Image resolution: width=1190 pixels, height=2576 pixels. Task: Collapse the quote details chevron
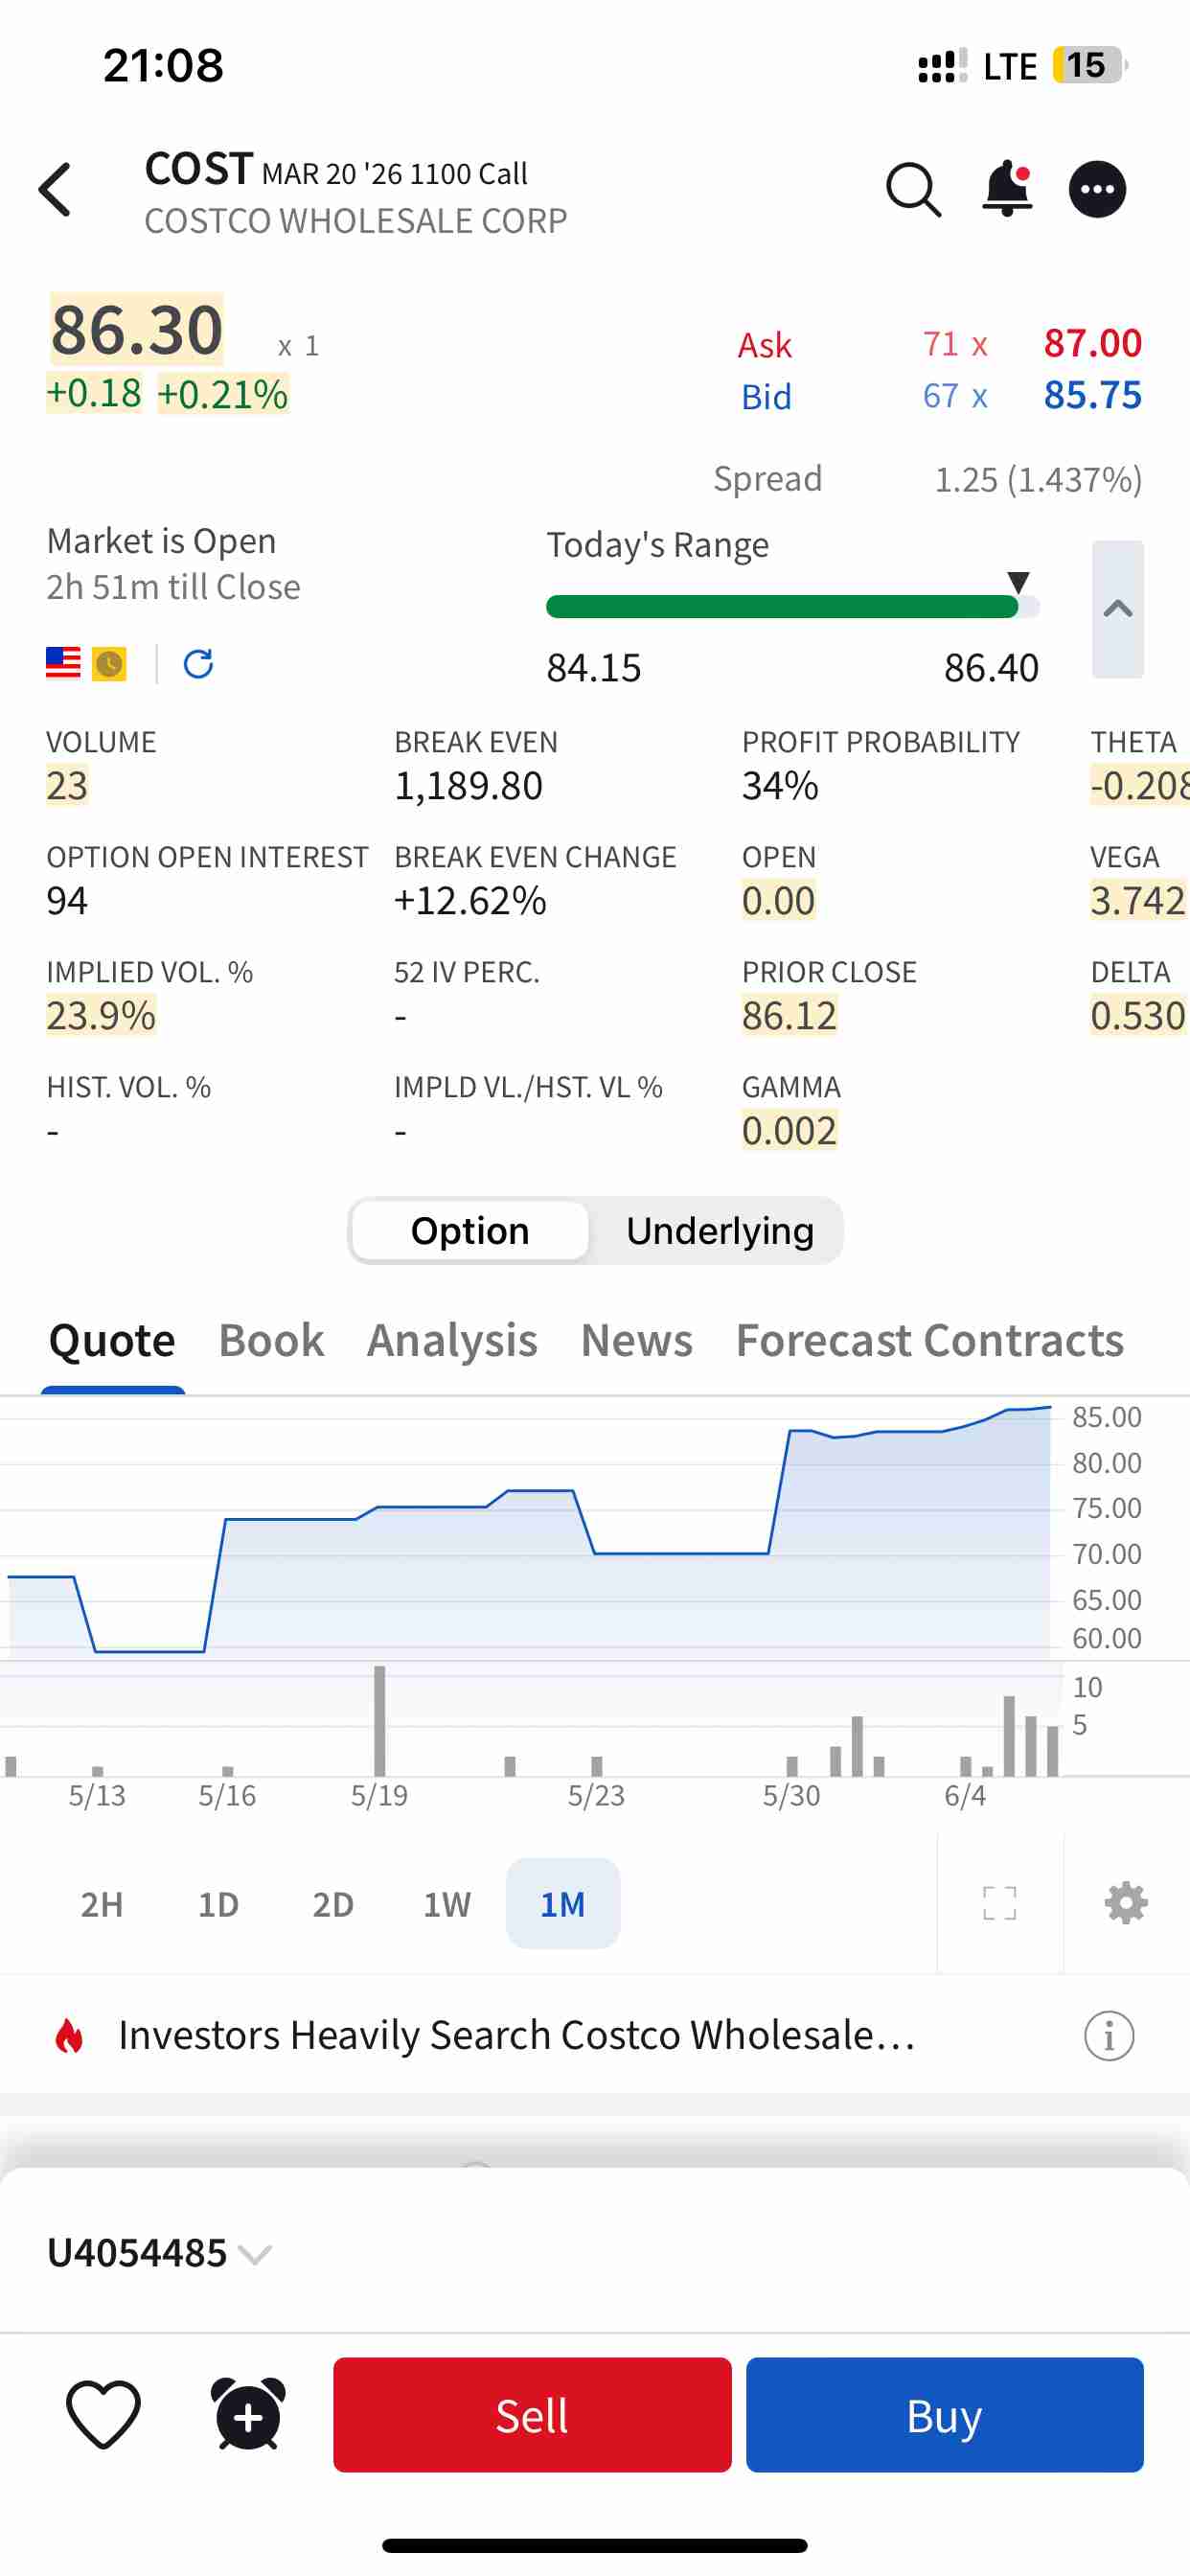pyautogui.click(x=1117, y=609)
